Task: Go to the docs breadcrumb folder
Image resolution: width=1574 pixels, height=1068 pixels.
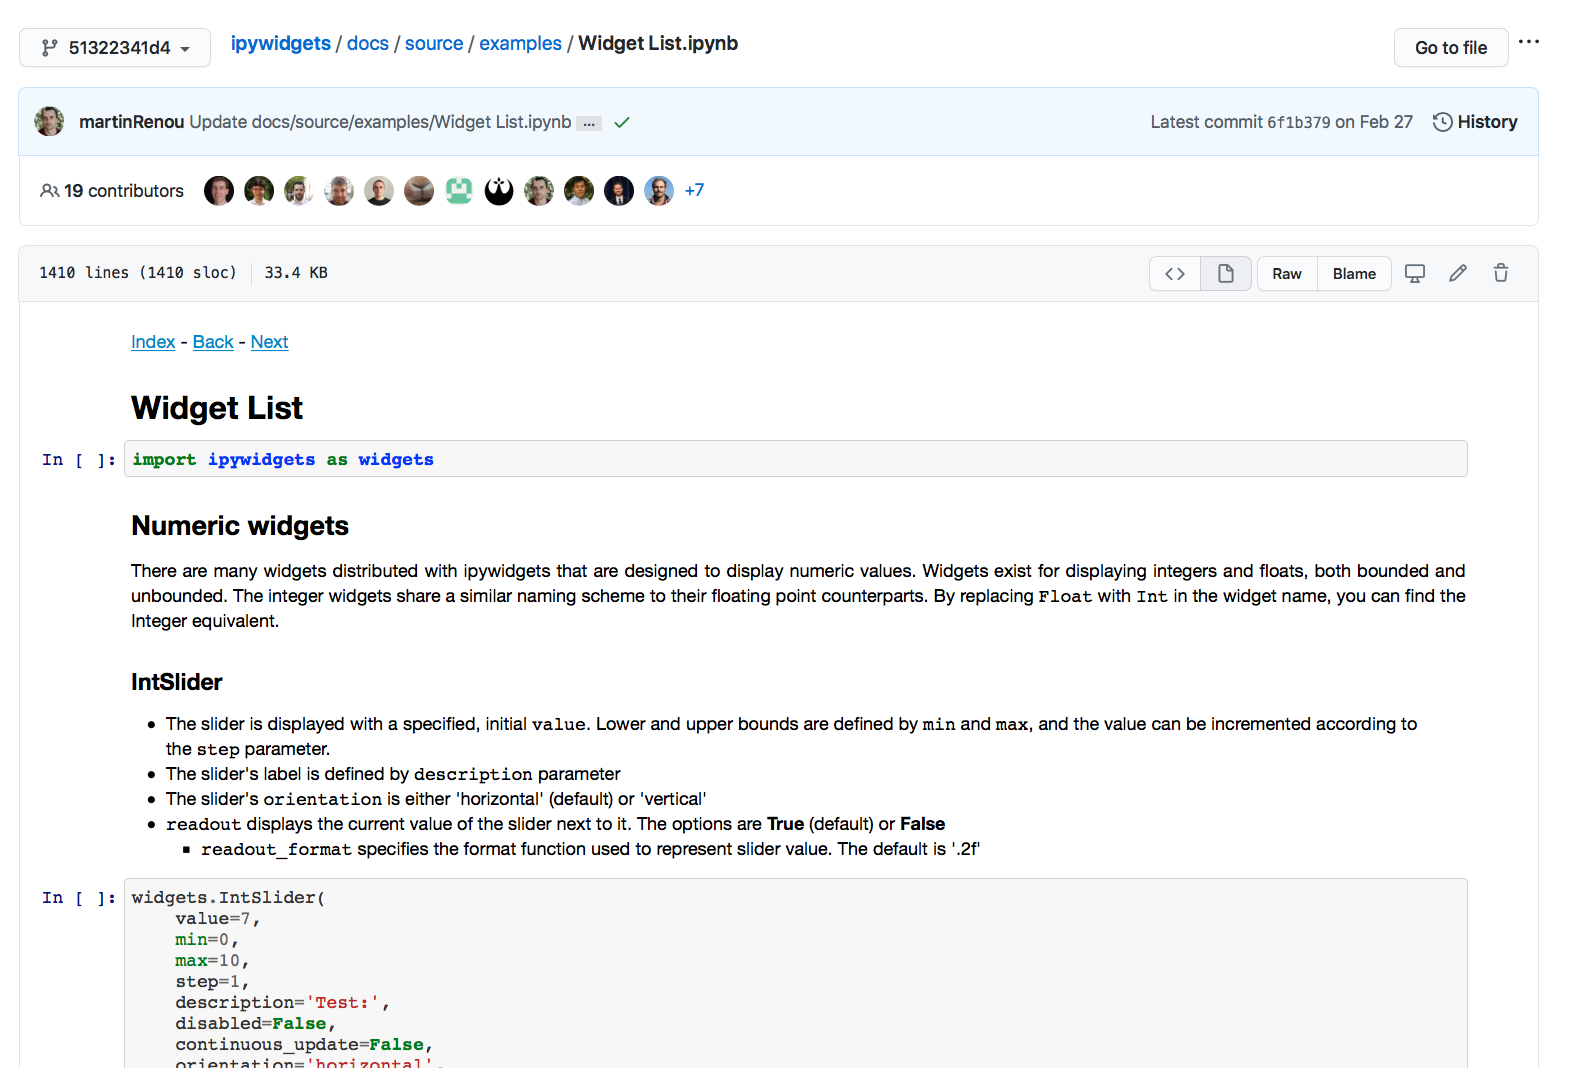Action: click(x=368, y=43)
